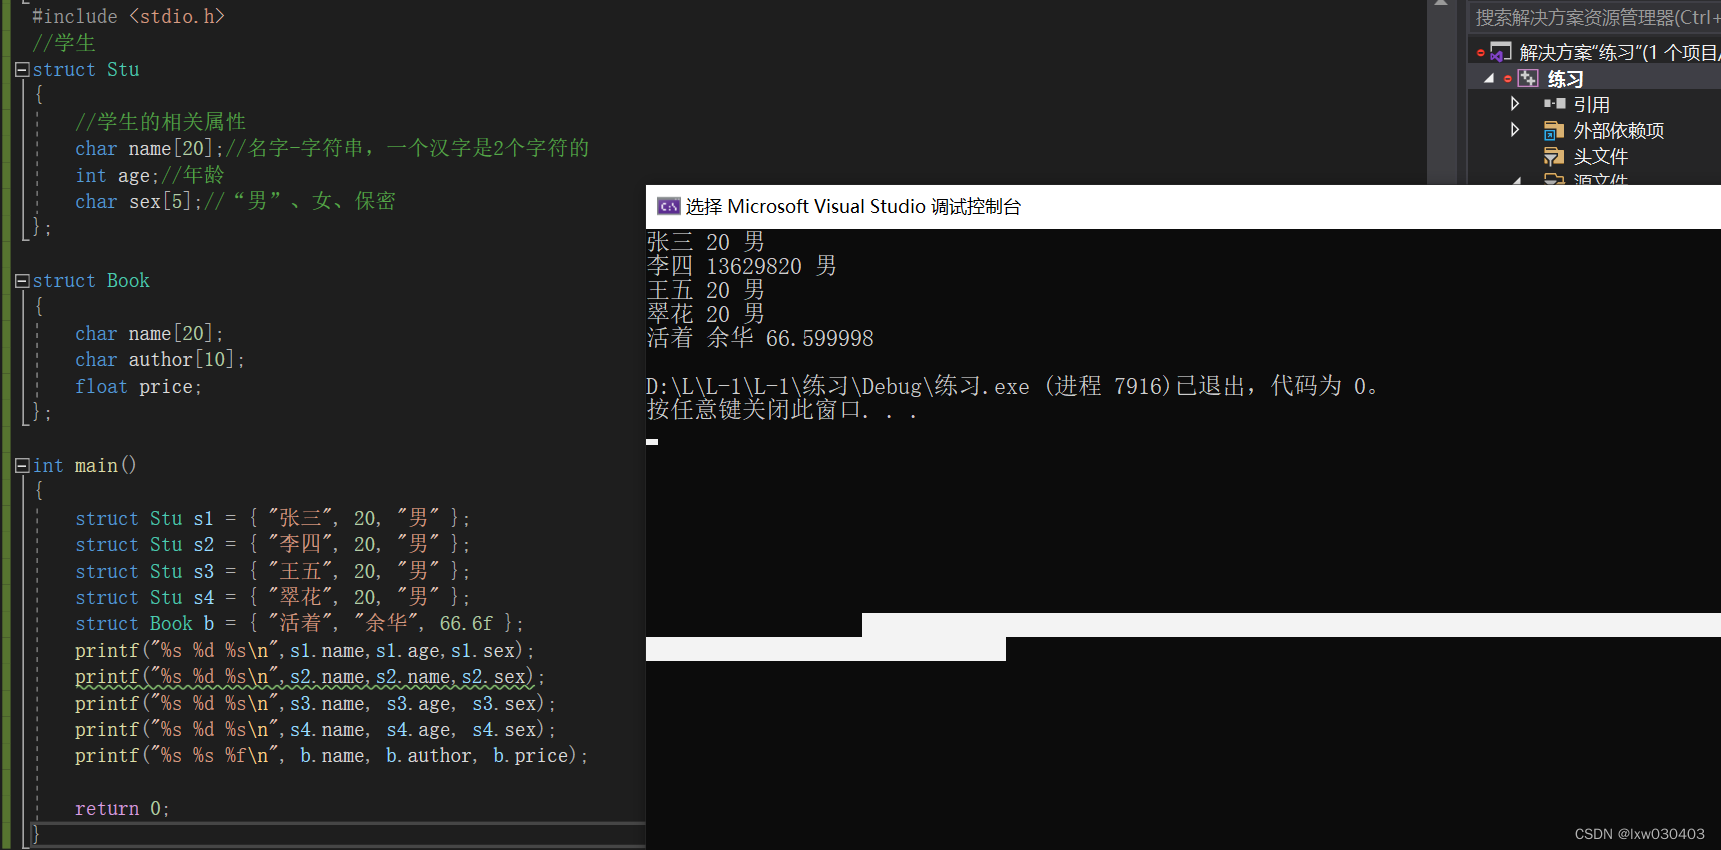
Task: Select the 练习 project row
Action: [1594, 78]
